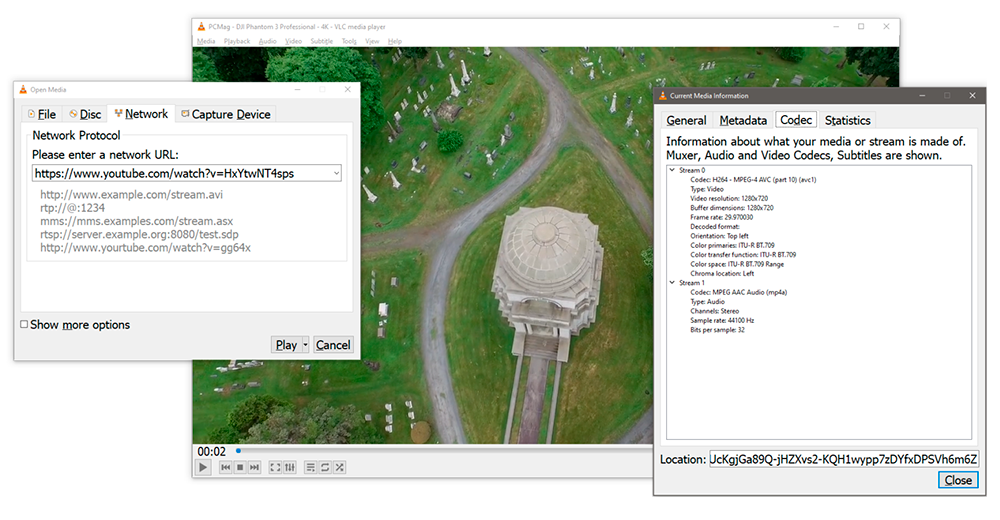
Task: Open the Media menu in VLC
Action: click(x=206, y=41)
